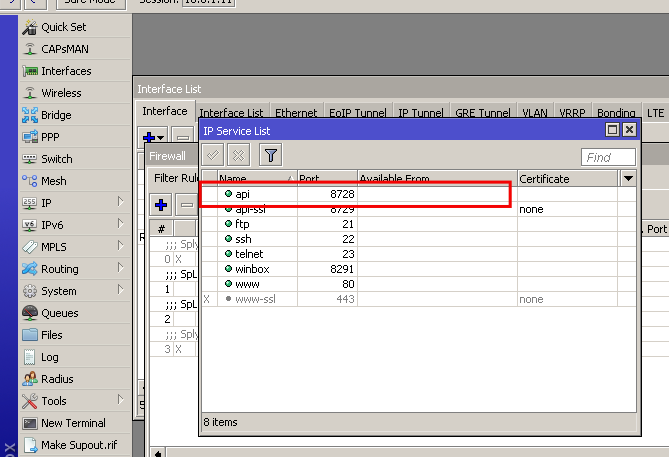Click the Interface List window title bar

pyautogui.click(x=401, y=89)
